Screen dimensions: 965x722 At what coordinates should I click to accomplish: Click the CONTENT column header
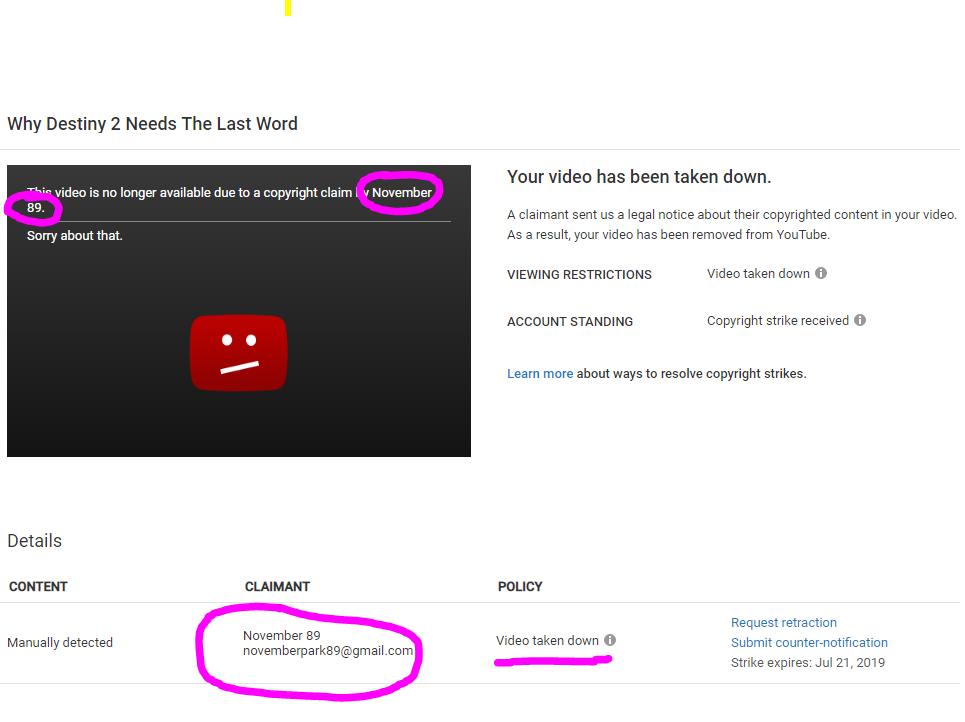(x=38, y=587)
